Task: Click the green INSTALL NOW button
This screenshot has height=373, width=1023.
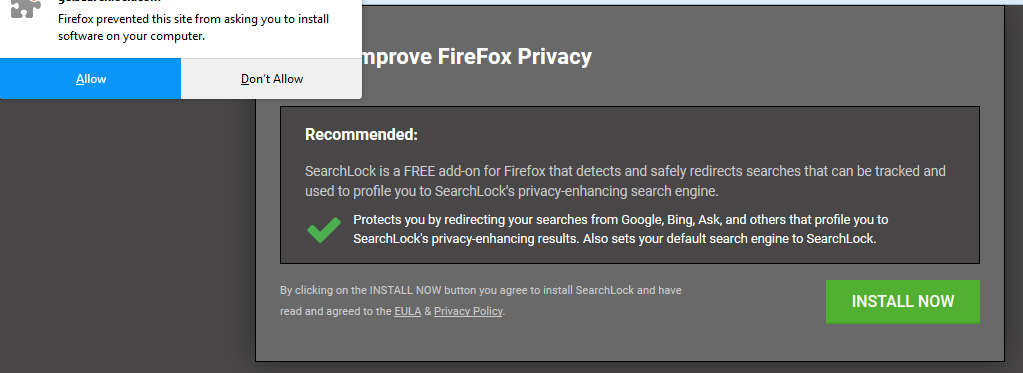Action: pyautogui.click(x=902, y=301)
